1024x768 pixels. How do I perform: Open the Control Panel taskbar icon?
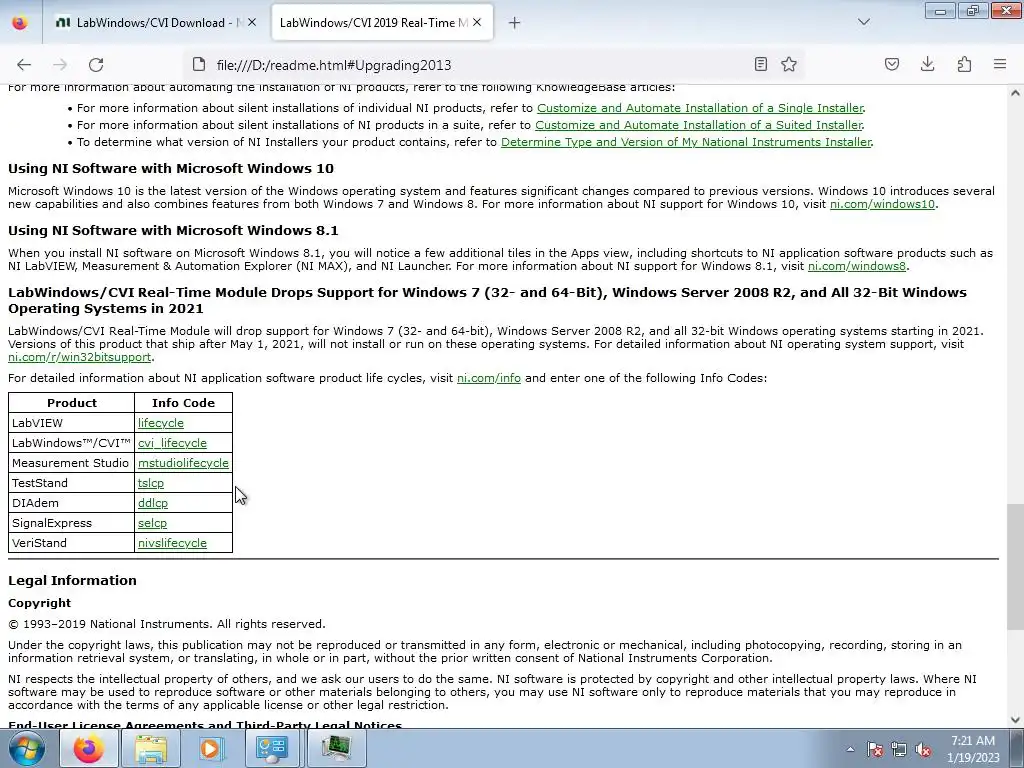pyautogui.click(x=272, y=748)
